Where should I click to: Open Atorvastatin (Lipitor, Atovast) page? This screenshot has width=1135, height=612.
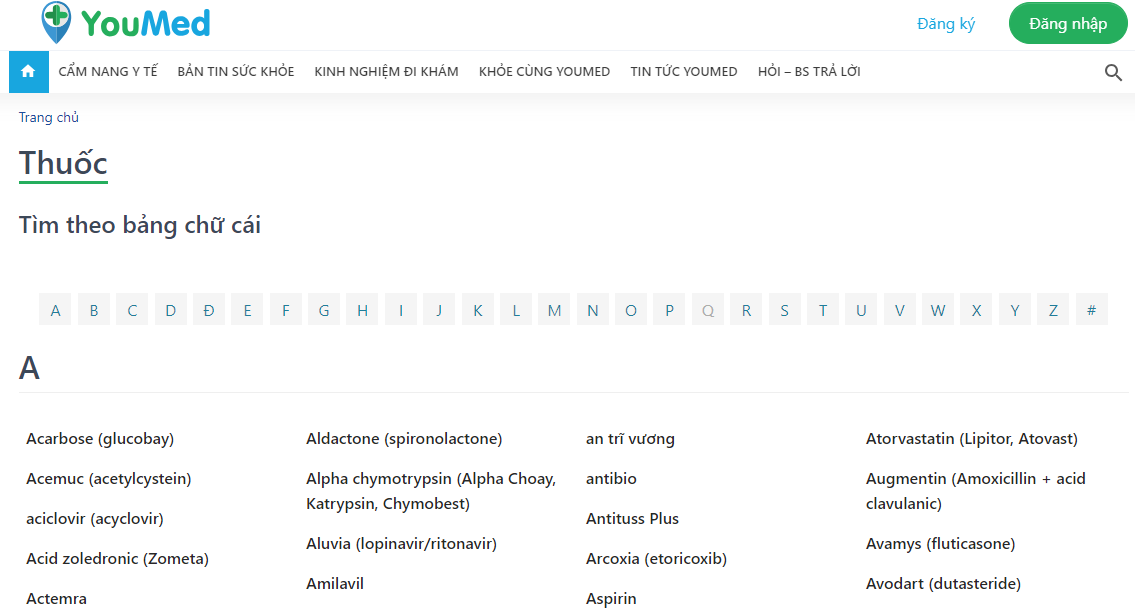tap(971, 439)
